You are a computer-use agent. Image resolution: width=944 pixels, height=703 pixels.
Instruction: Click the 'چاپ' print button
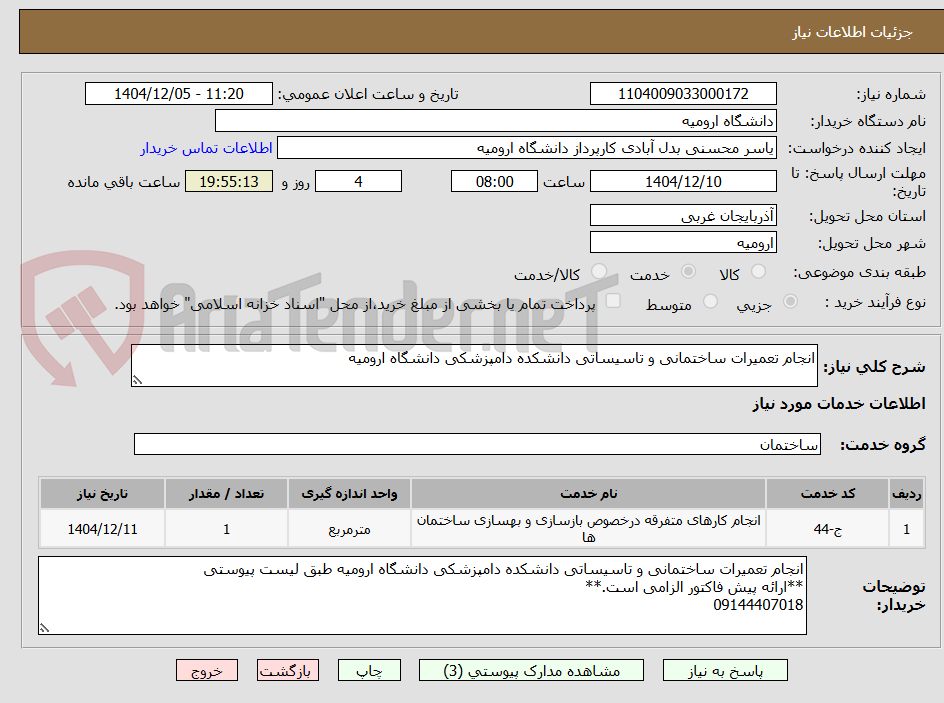[x=369, y=670]
